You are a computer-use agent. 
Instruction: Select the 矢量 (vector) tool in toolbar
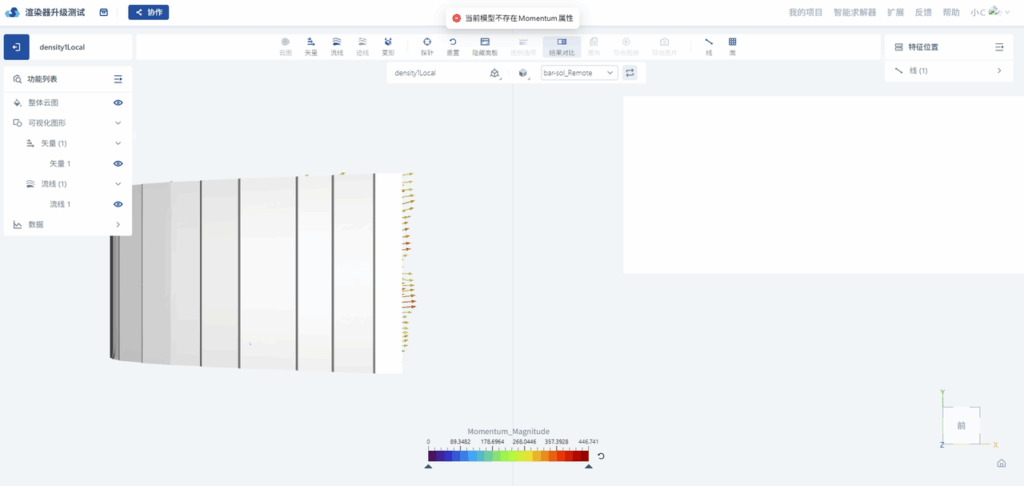pyautogui.click(x=311, y=46)
